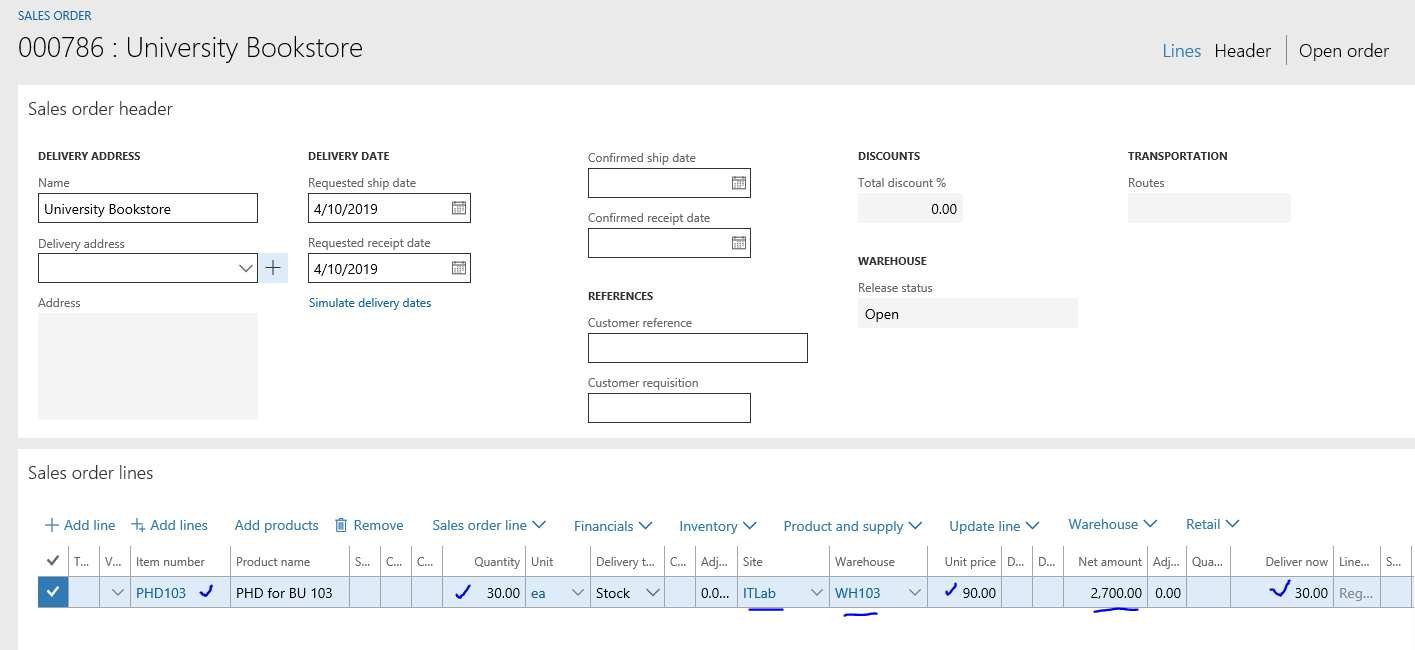The width and height of the screenshot is (1415, 650).
Task: Expand the variant dropdown before PHD103
Action: (x=119, y=593)
